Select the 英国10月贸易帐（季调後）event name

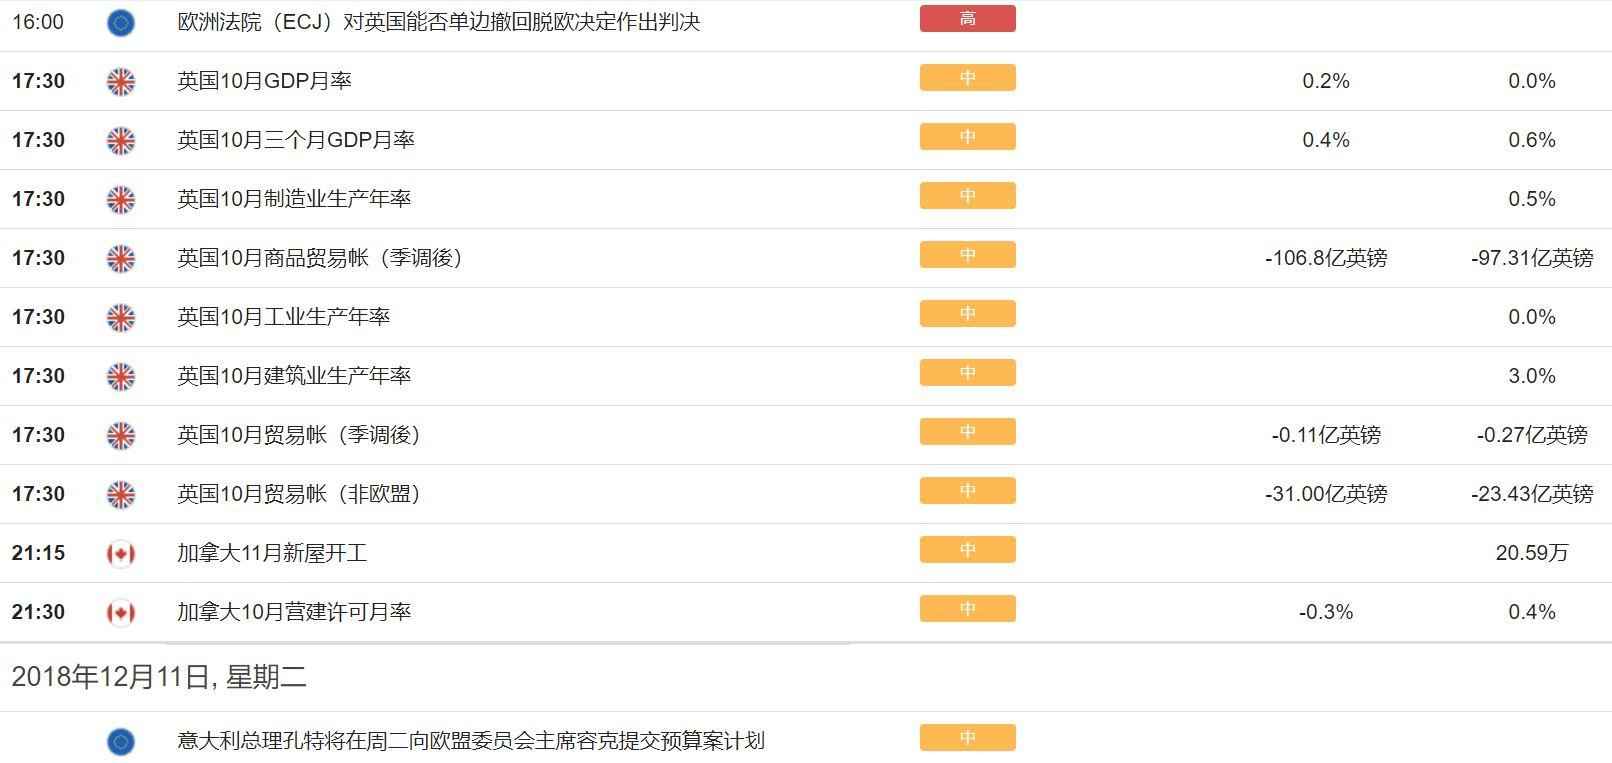299,435
